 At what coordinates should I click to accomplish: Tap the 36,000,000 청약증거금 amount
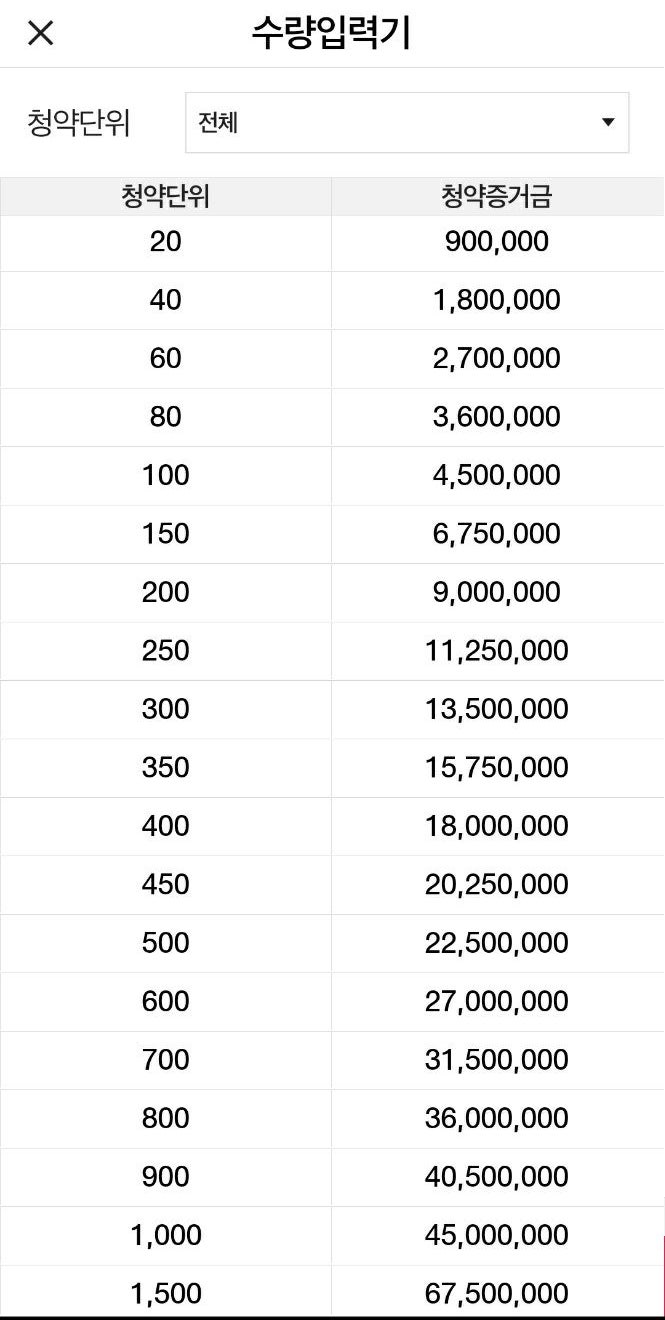(x=496, y=1118)
